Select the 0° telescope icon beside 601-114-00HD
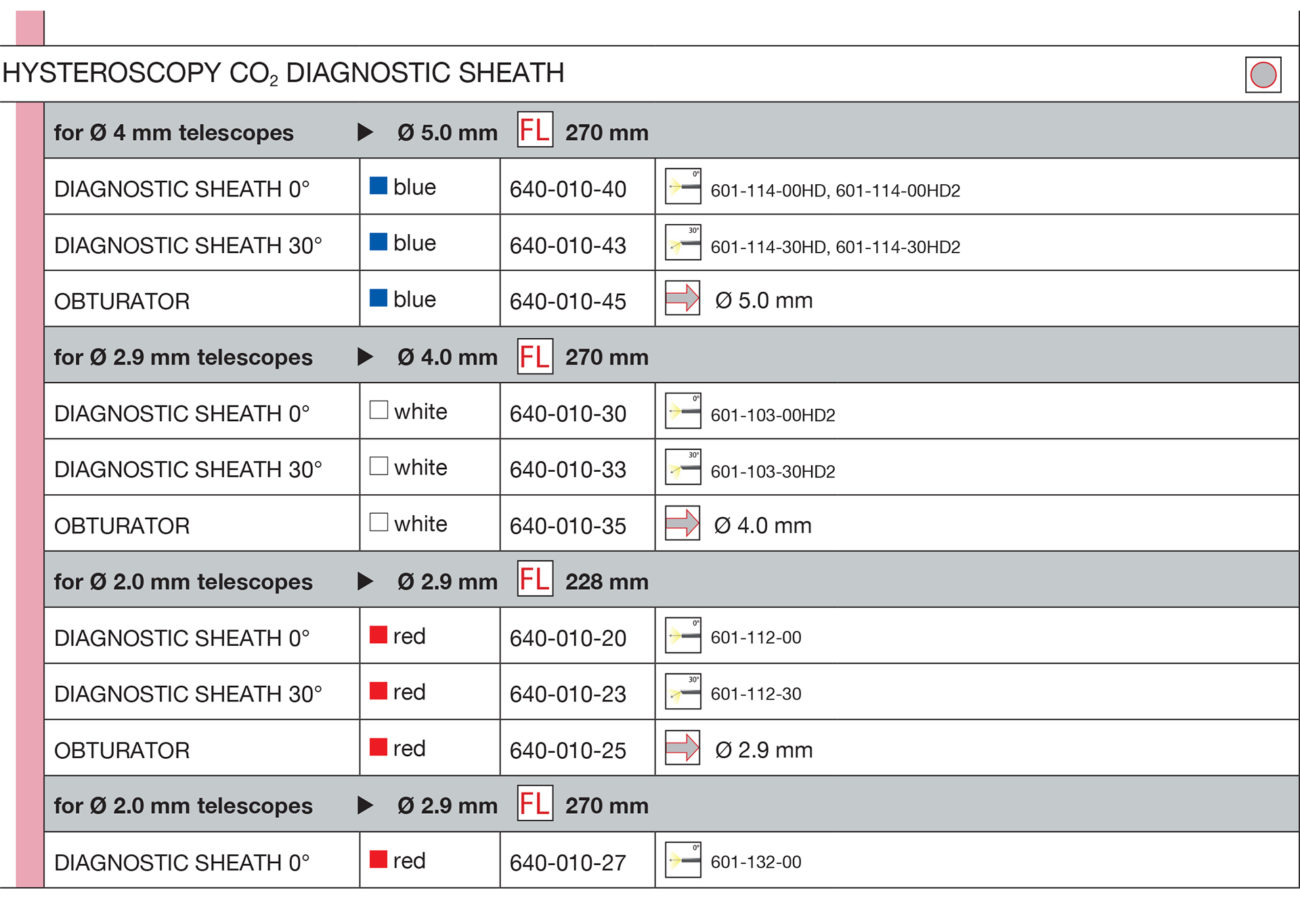Image resolution: width=1300 pixels, height=899 pixels. click(683, 187)
